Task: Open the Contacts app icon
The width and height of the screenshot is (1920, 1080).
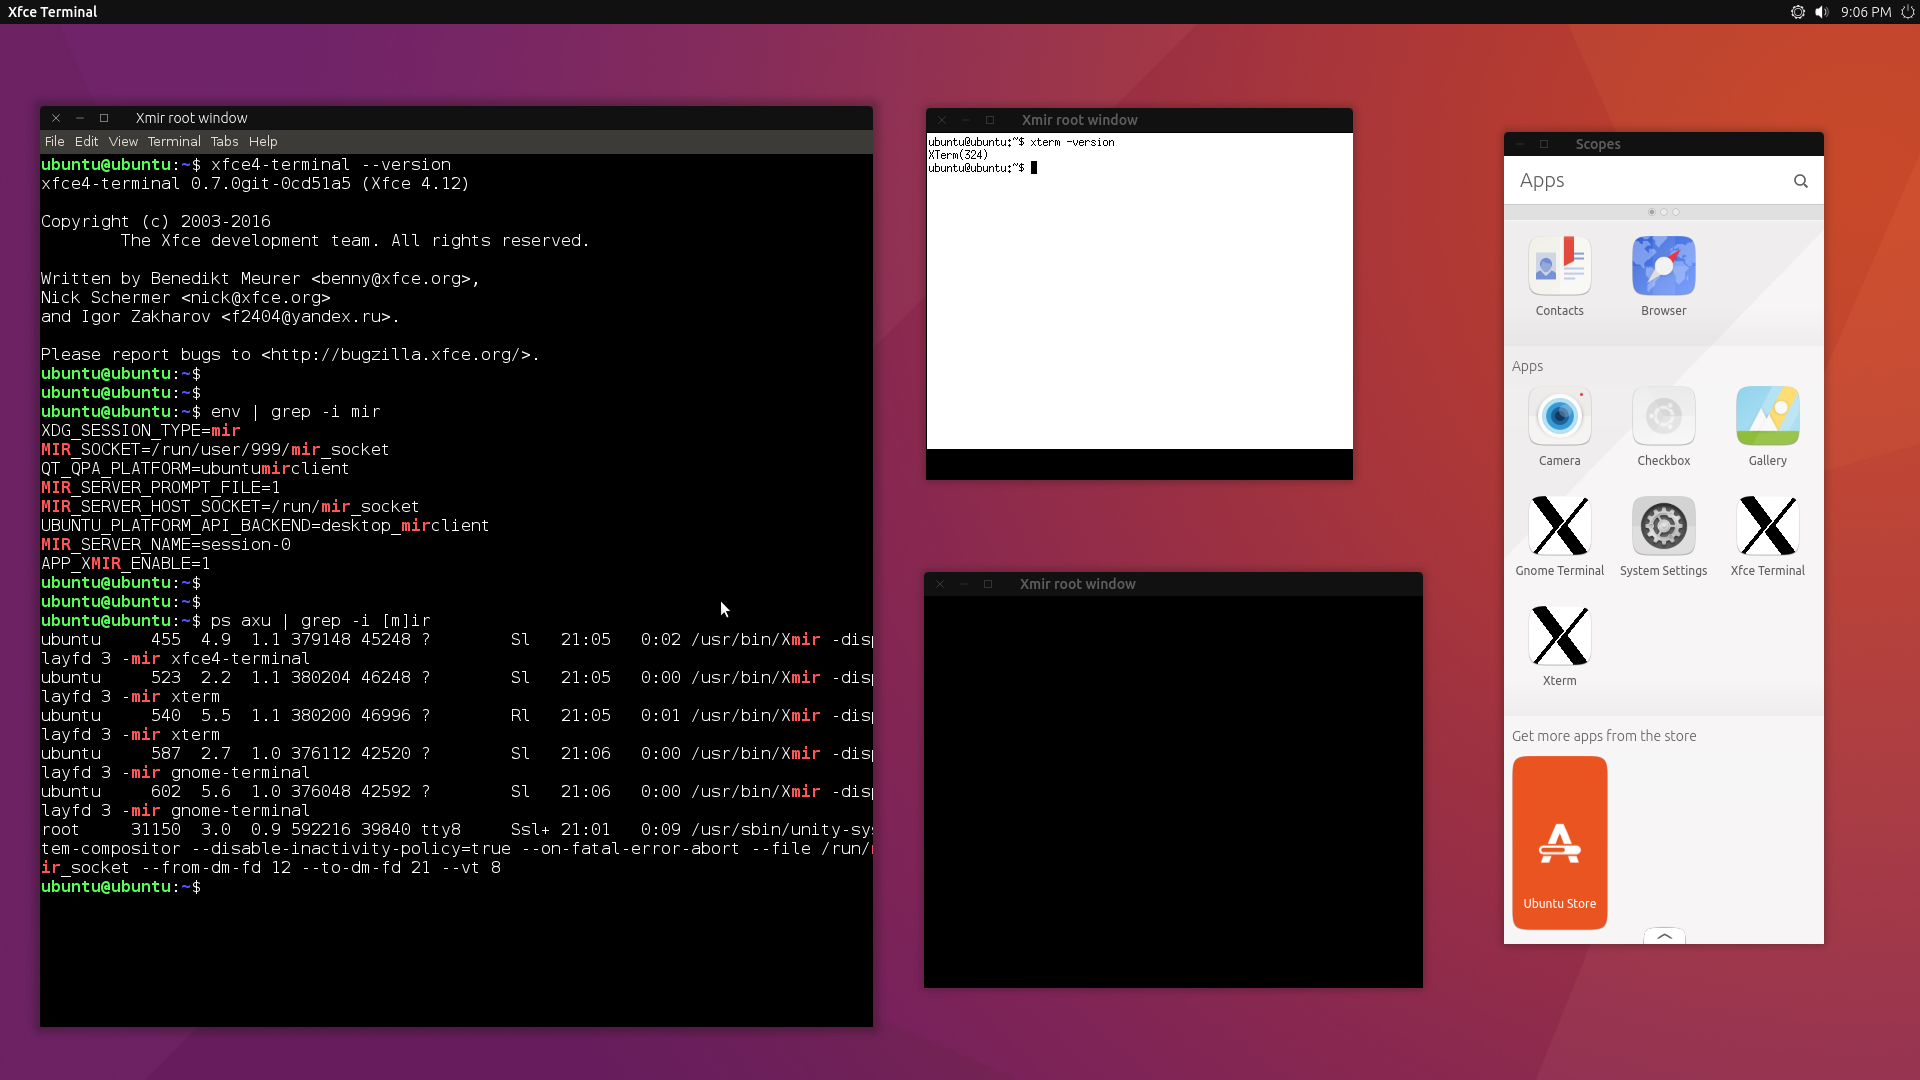Action: tap(1559, 266)
